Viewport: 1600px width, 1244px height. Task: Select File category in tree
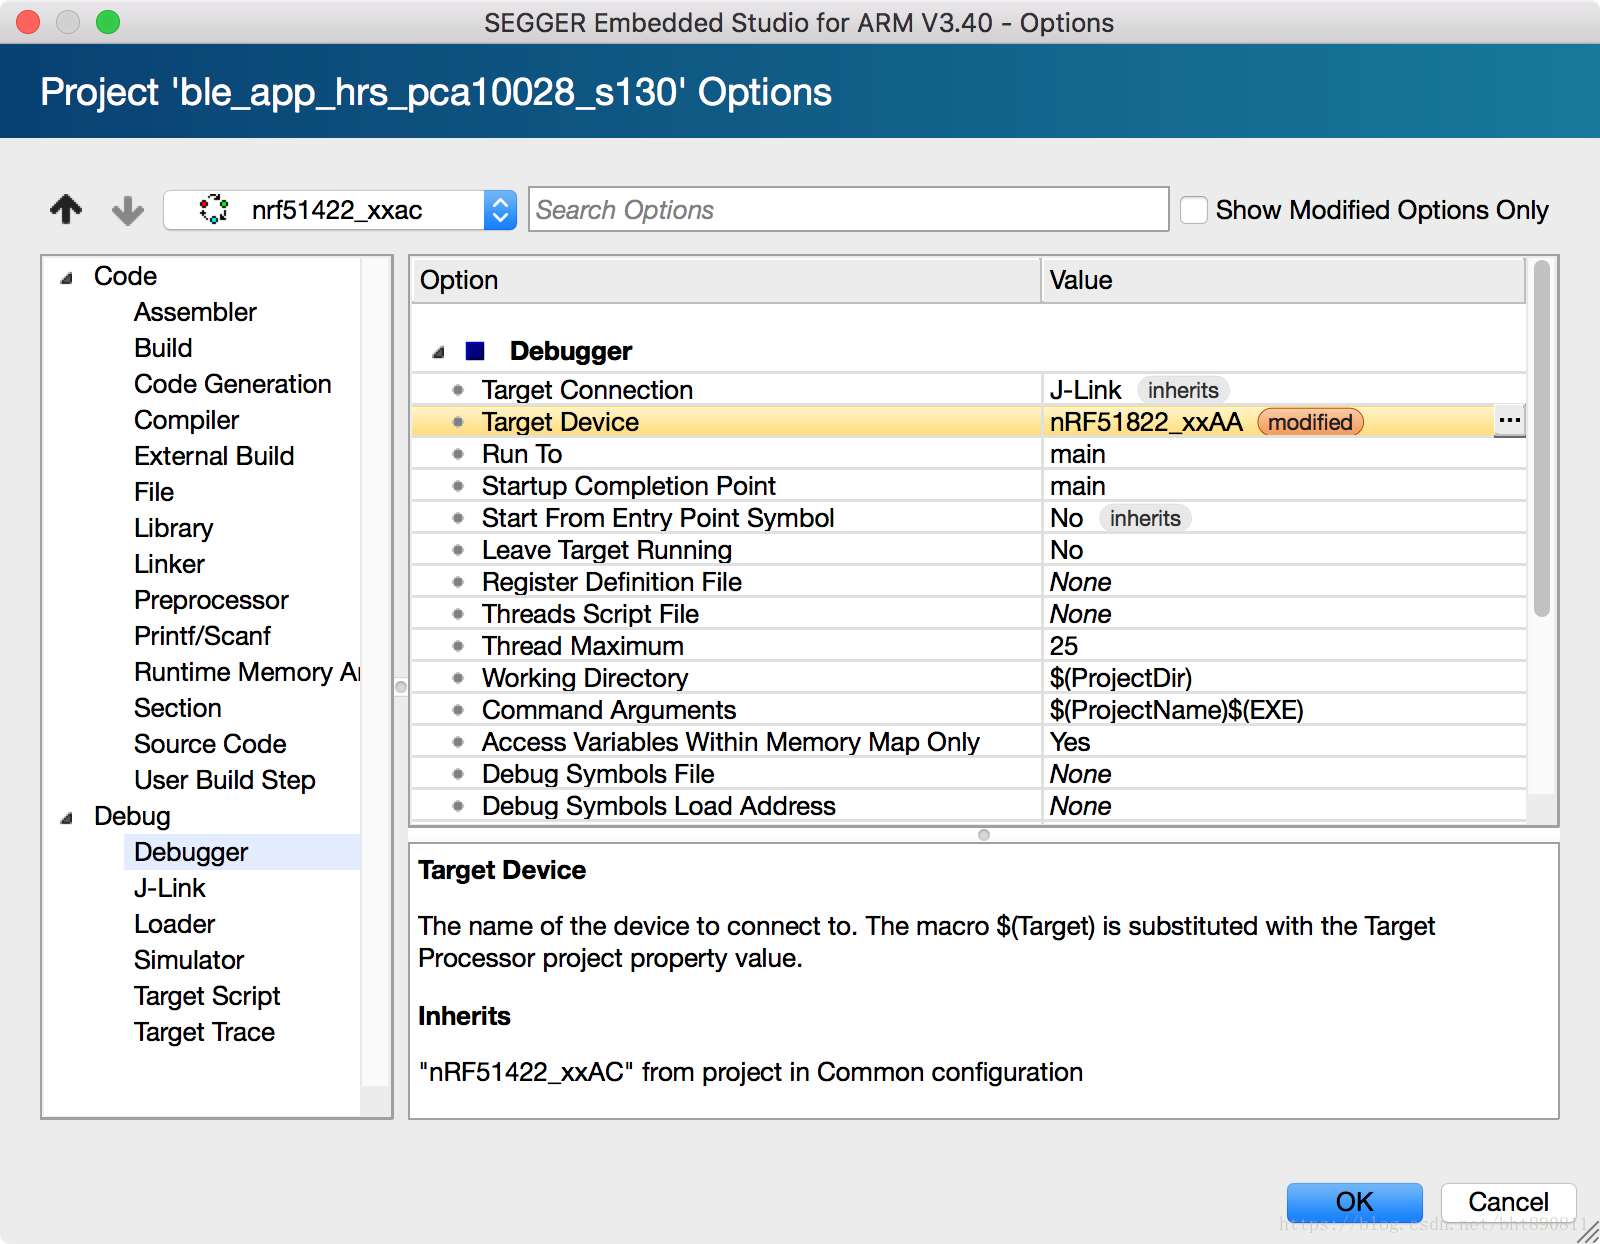click(154, 492)
